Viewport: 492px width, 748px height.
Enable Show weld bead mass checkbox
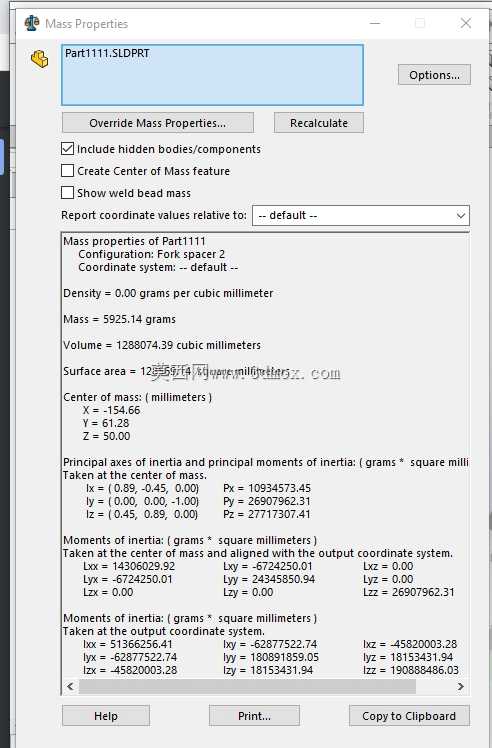pos(68,193)
